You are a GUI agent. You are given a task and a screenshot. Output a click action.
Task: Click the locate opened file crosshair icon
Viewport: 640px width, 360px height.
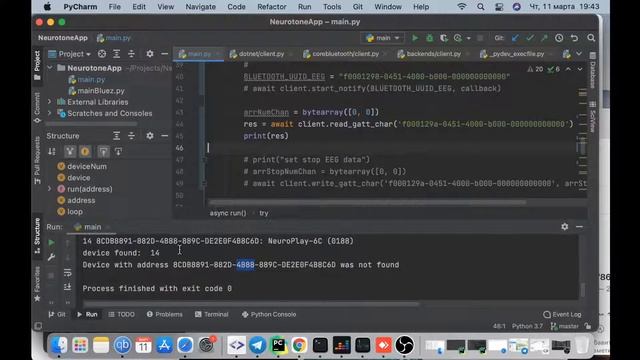point(102,54)
